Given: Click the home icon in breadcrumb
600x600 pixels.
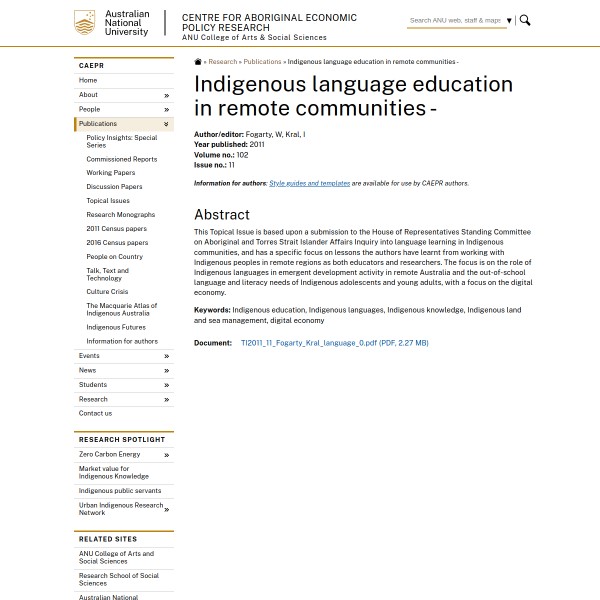Looking at the screenshot, I should click(198, 62).
